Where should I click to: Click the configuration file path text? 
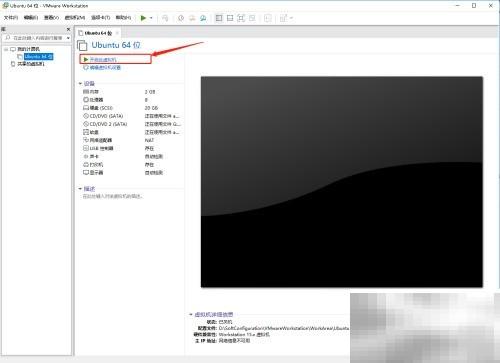[x=283, y=328]
